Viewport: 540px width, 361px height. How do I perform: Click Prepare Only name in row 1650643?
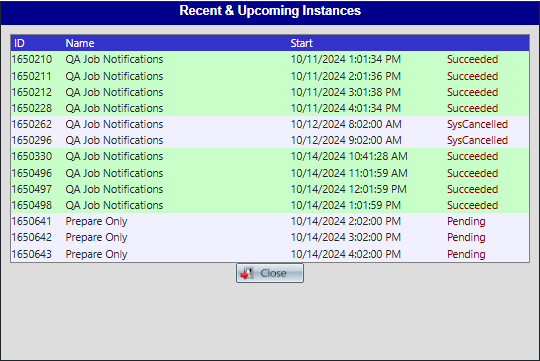pyautogui.click(x=96, y=254)
